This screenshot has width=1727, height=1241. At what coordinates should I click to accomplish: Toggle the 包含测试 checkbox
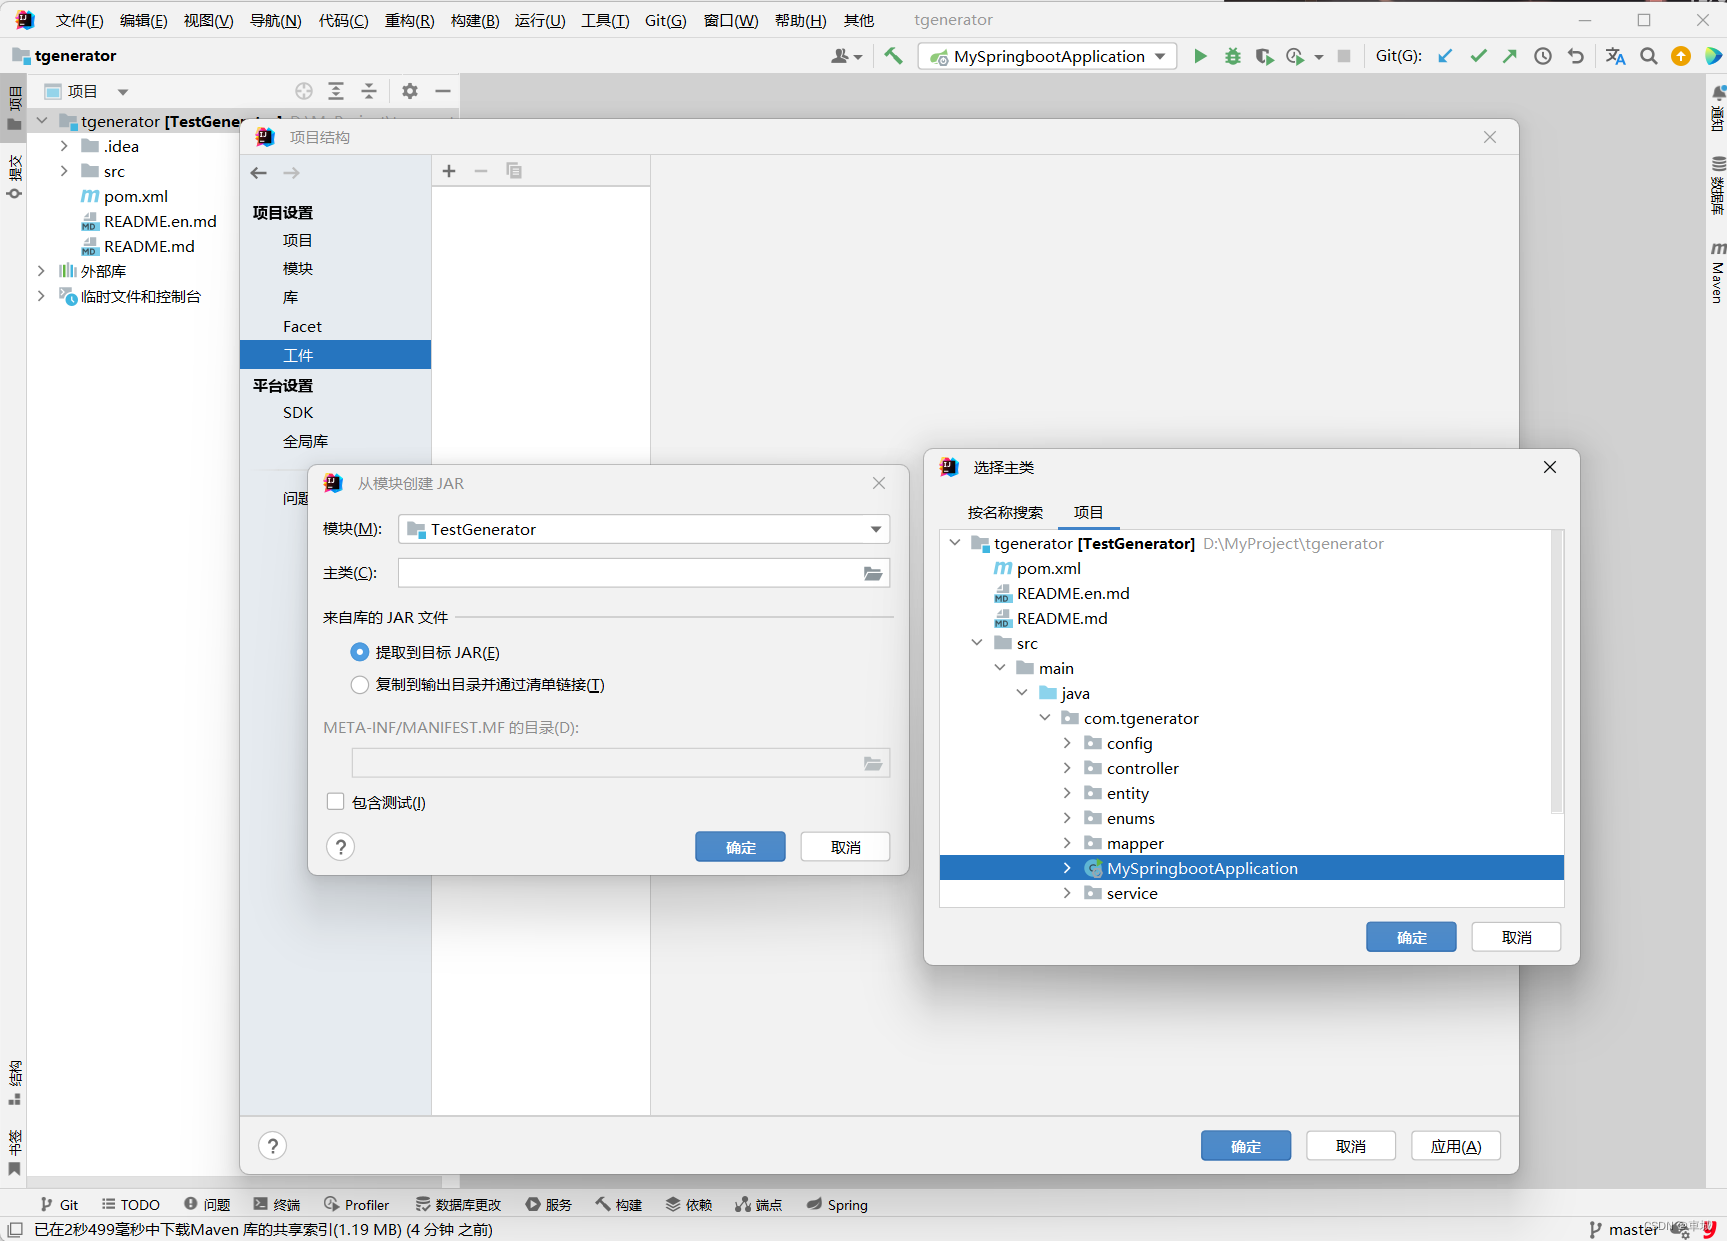pos(336,802)
